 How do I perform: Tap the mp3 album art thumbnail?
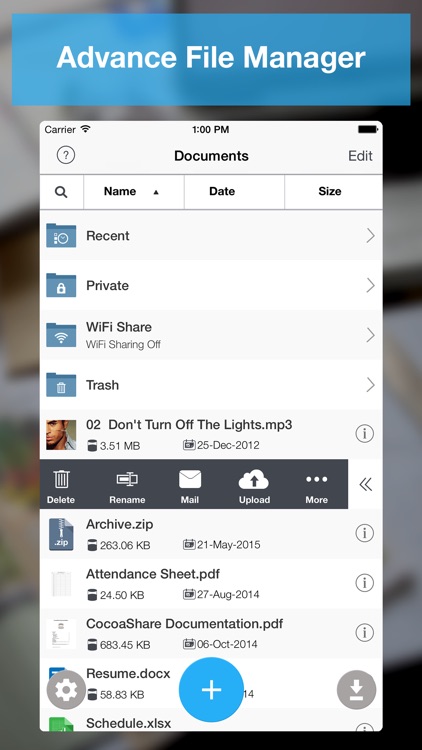point(61,434)
